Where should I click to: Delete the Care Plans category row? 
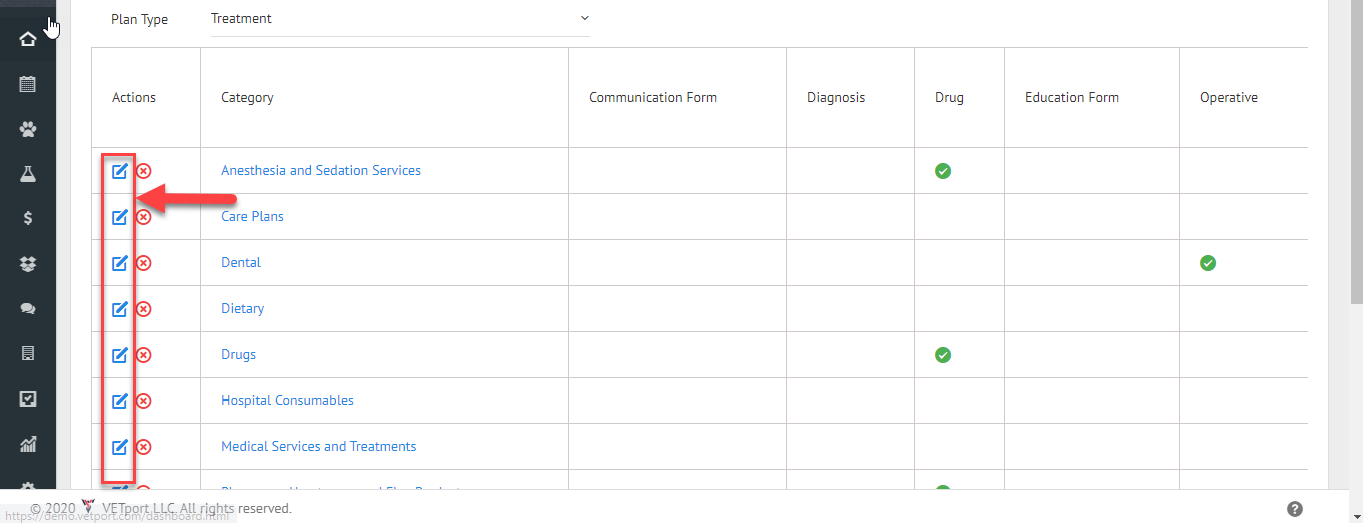point(144,217)
